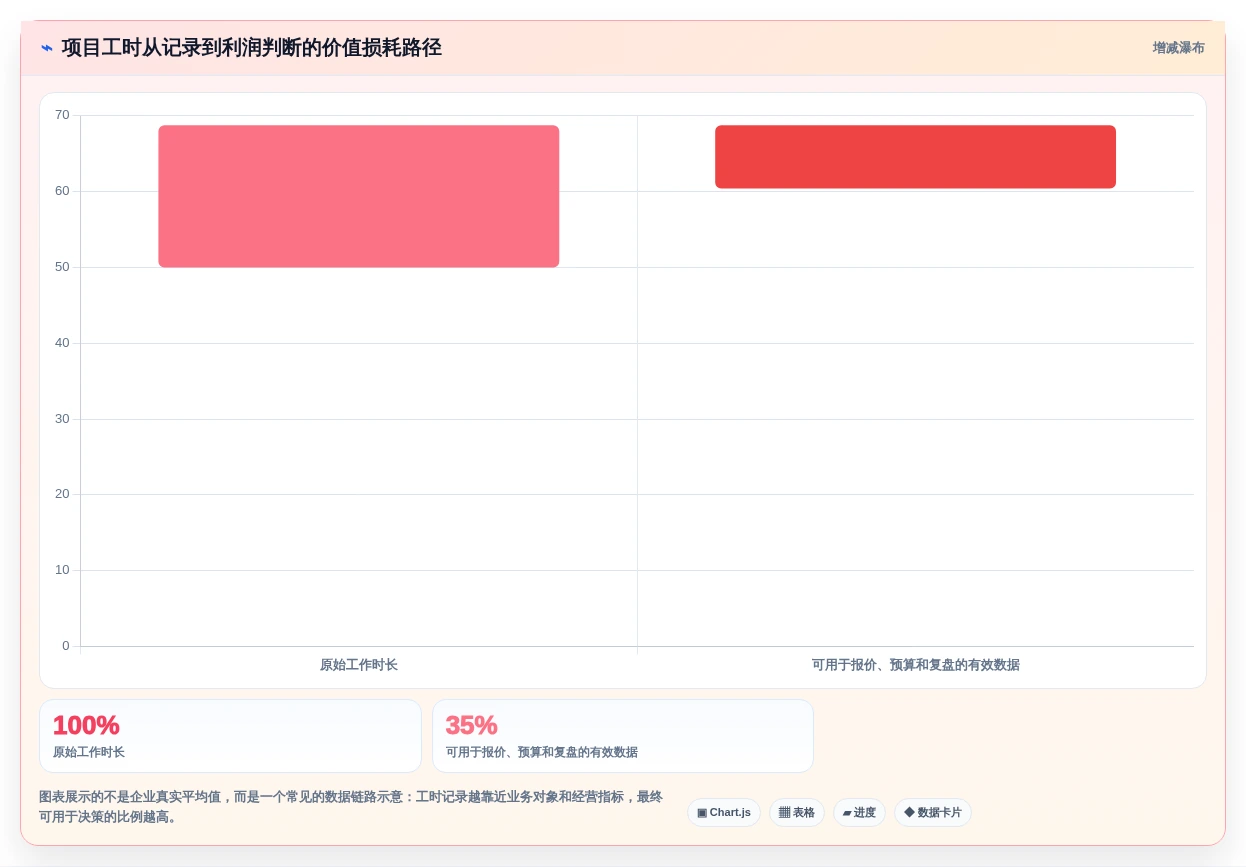Viewport: 1246px width, 867px height.
Task: Click the 可用于报价、预算和复盘的有效数据 axis label
Action: (x=916, y=665)
